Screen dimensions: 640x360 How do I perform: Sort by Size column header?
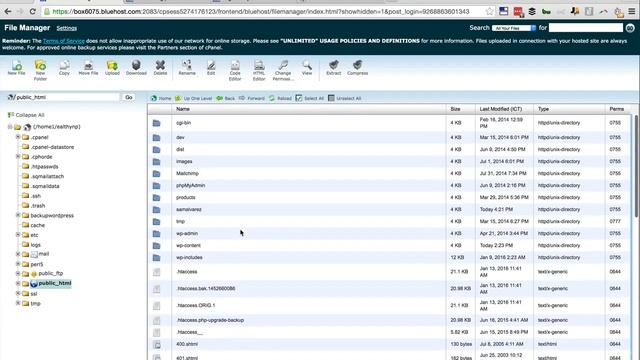coord(460,109)
